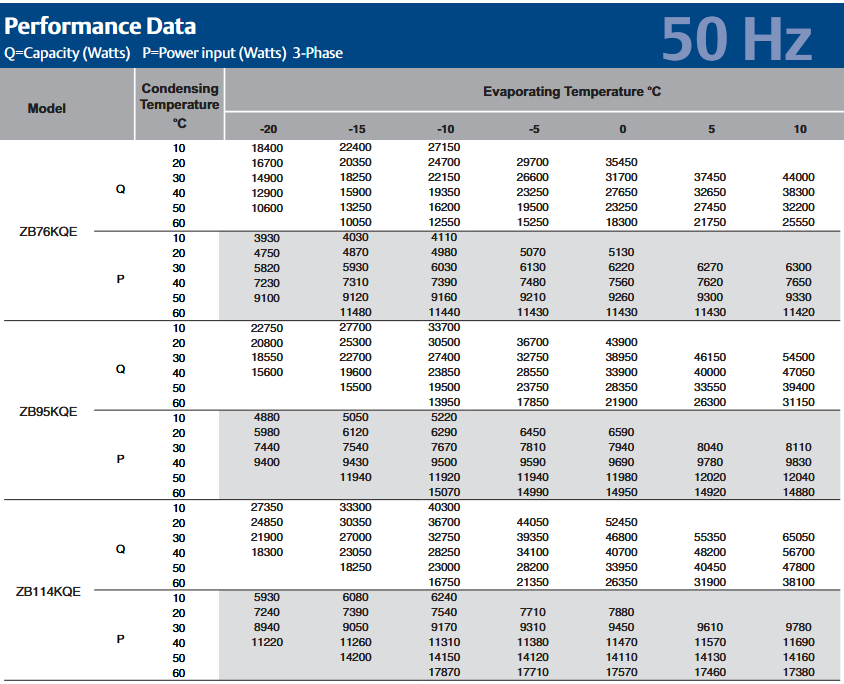Click the "9610" power cell

(x=710, y=627)
